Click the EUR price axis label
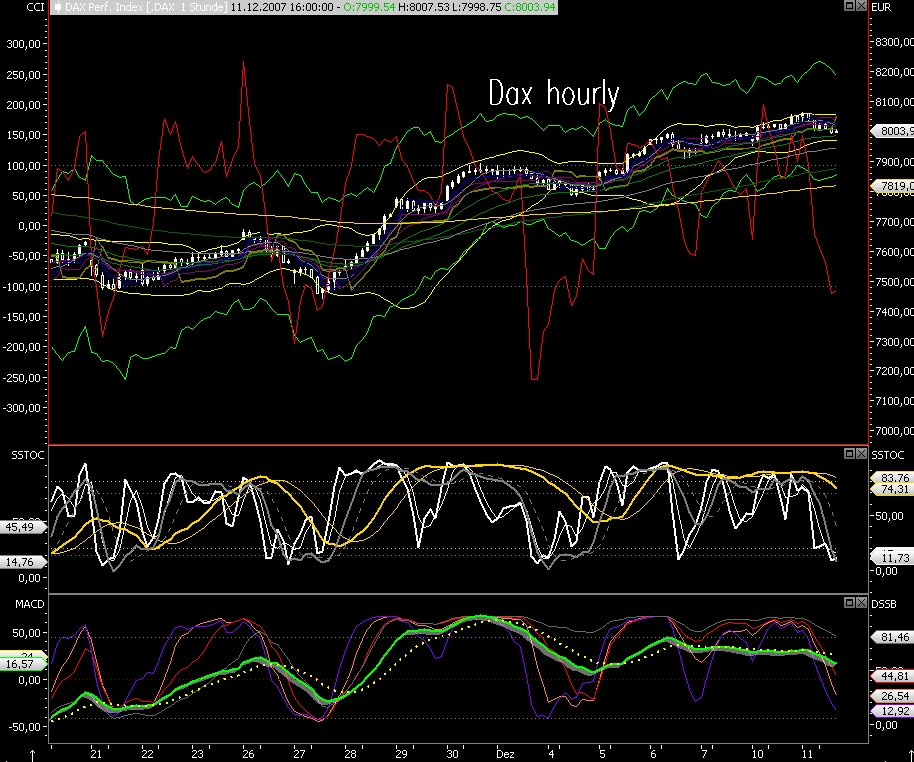The width and height of the screenshot is (914, 762). click(881, 7)
